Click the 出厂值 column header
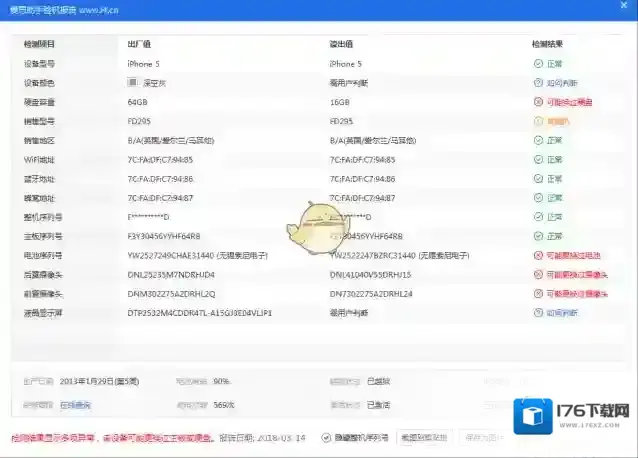This screenshot has height=458, width=638. tap(139, 44)
